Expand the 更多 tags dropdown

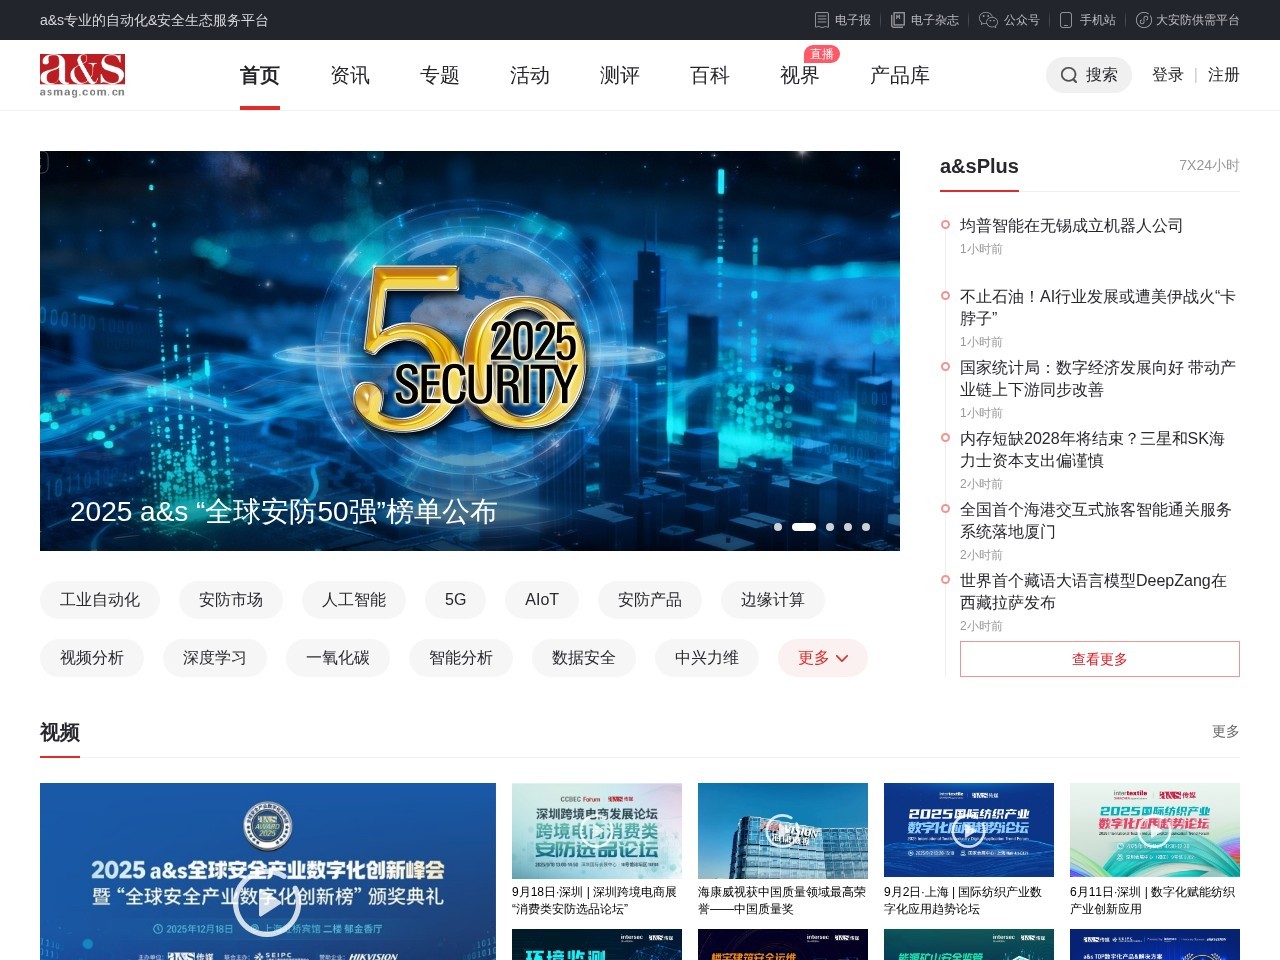[822, 658]
